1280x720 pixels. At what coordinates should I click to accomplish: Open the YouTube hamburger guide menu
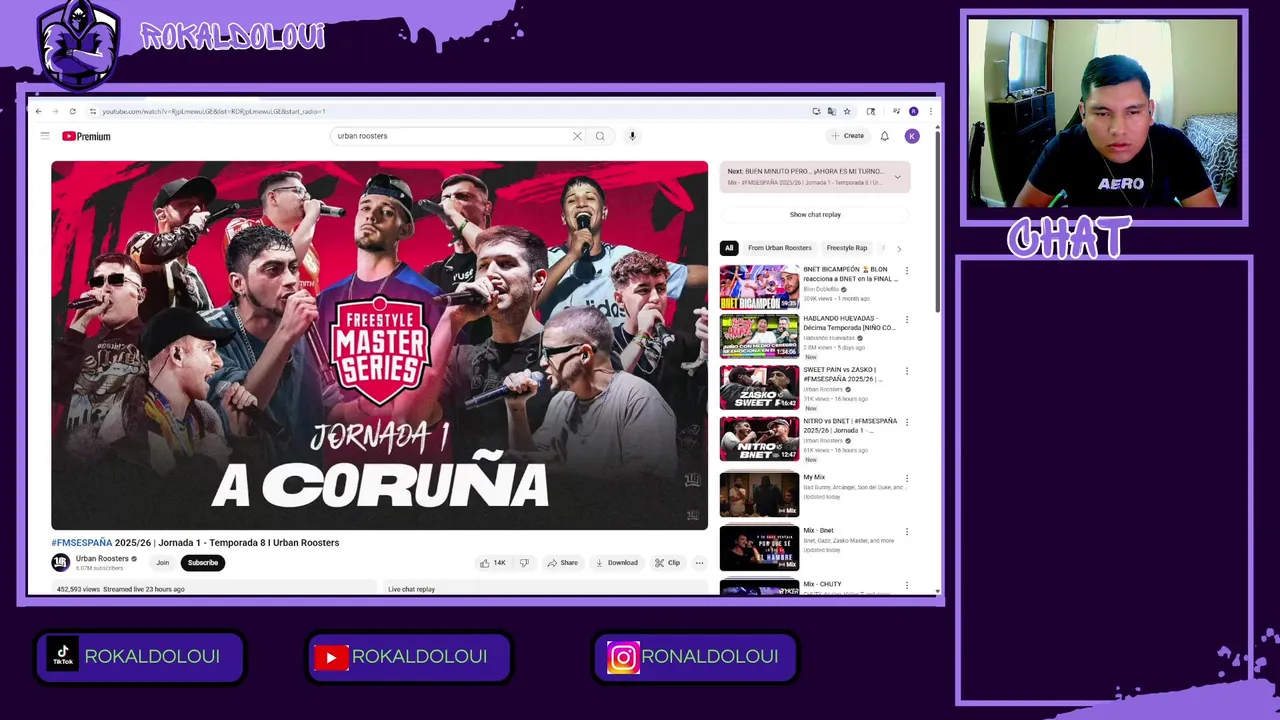click(x=45, y=136)
